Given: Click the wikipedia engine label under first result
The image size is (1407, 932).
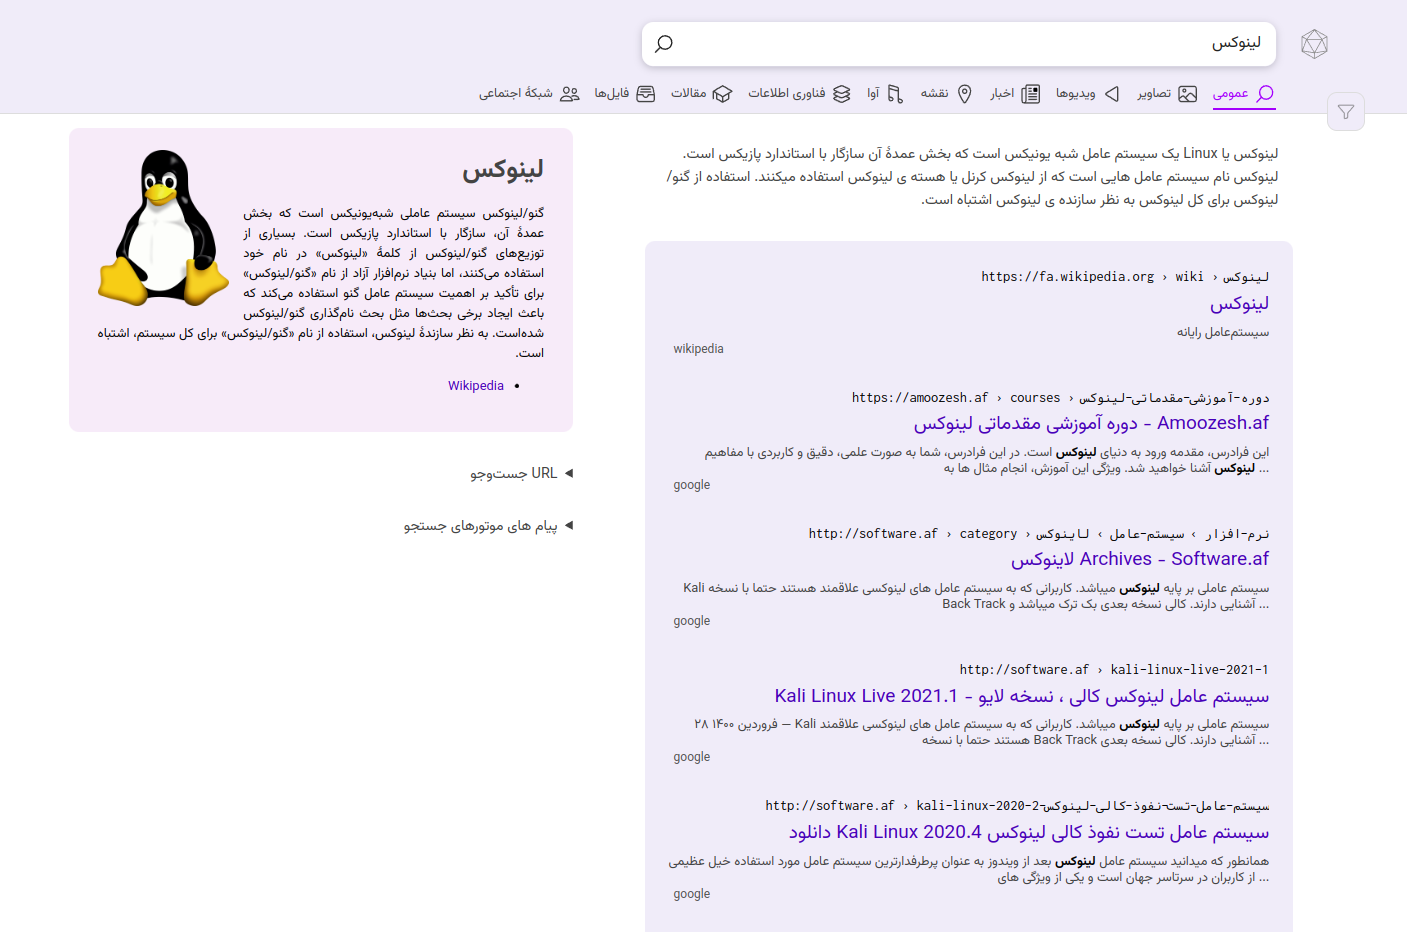Looking at the screenshot, I should point(698,349).
